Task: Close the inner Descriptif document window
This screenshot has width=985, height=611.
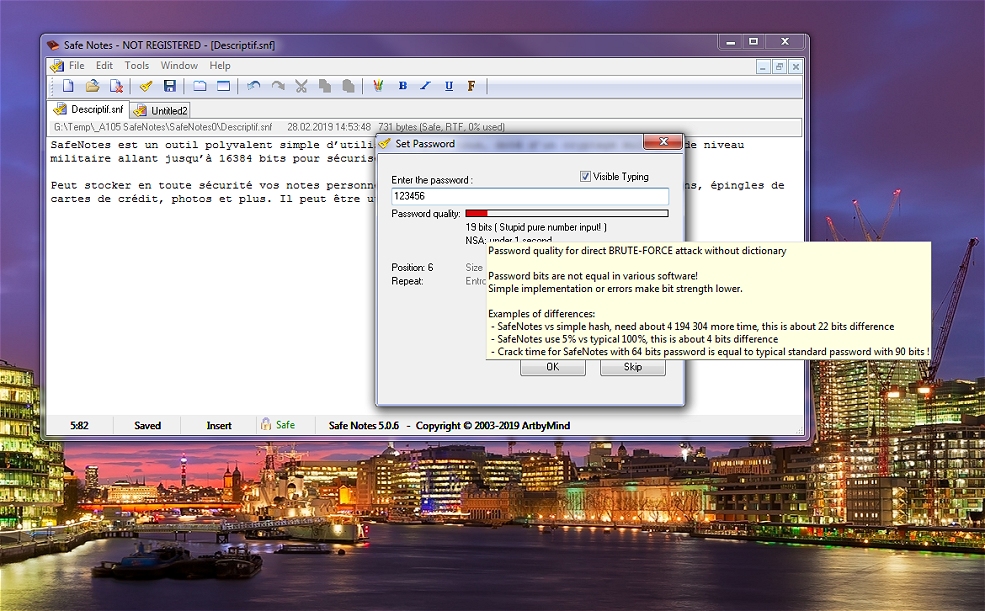Action: (x=795, y=67)
